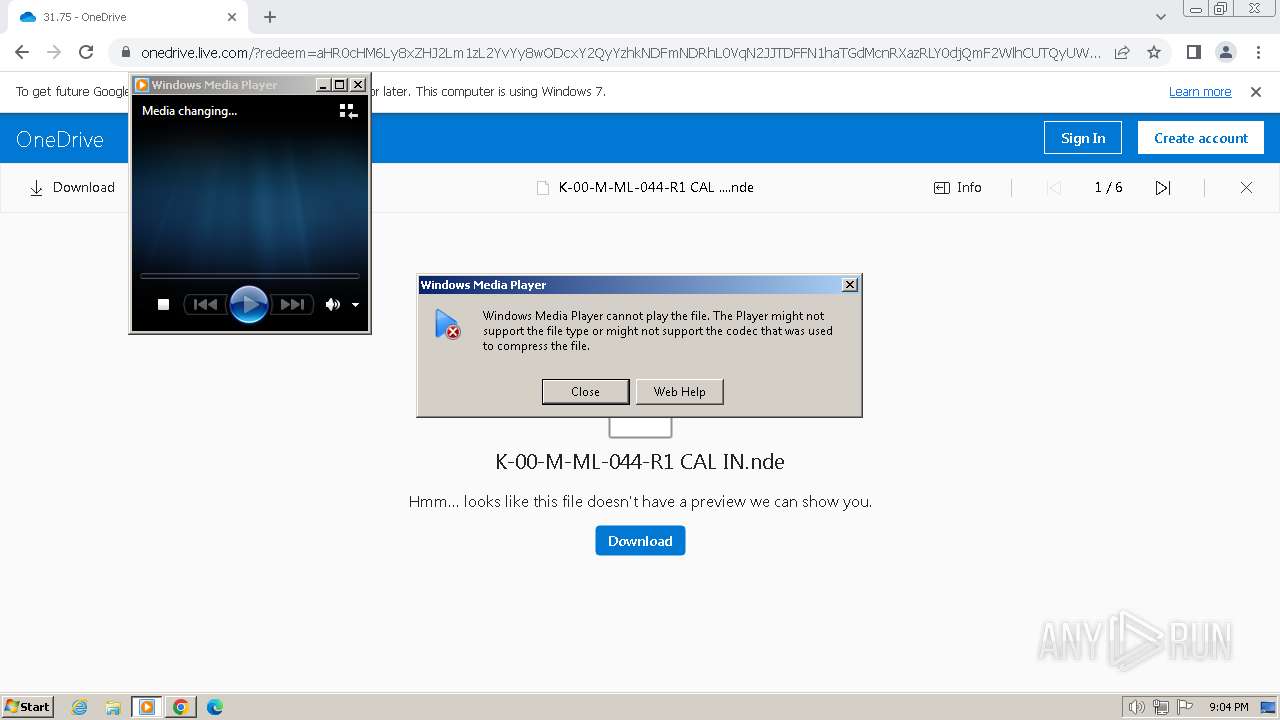The height and width of the screenshot is (720, 1280).
Task: Open Web Help for the playback error
Action: coord(679,392)
